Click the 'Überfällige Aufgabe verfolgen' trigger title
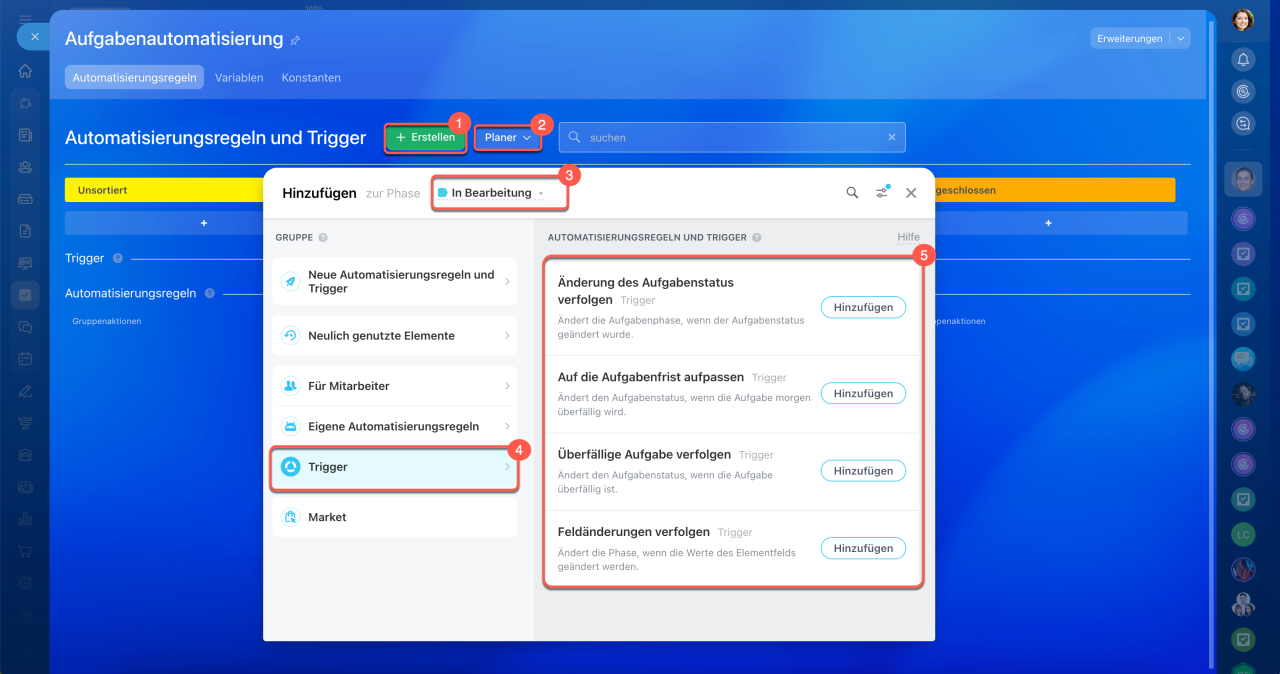 point(645,454)
